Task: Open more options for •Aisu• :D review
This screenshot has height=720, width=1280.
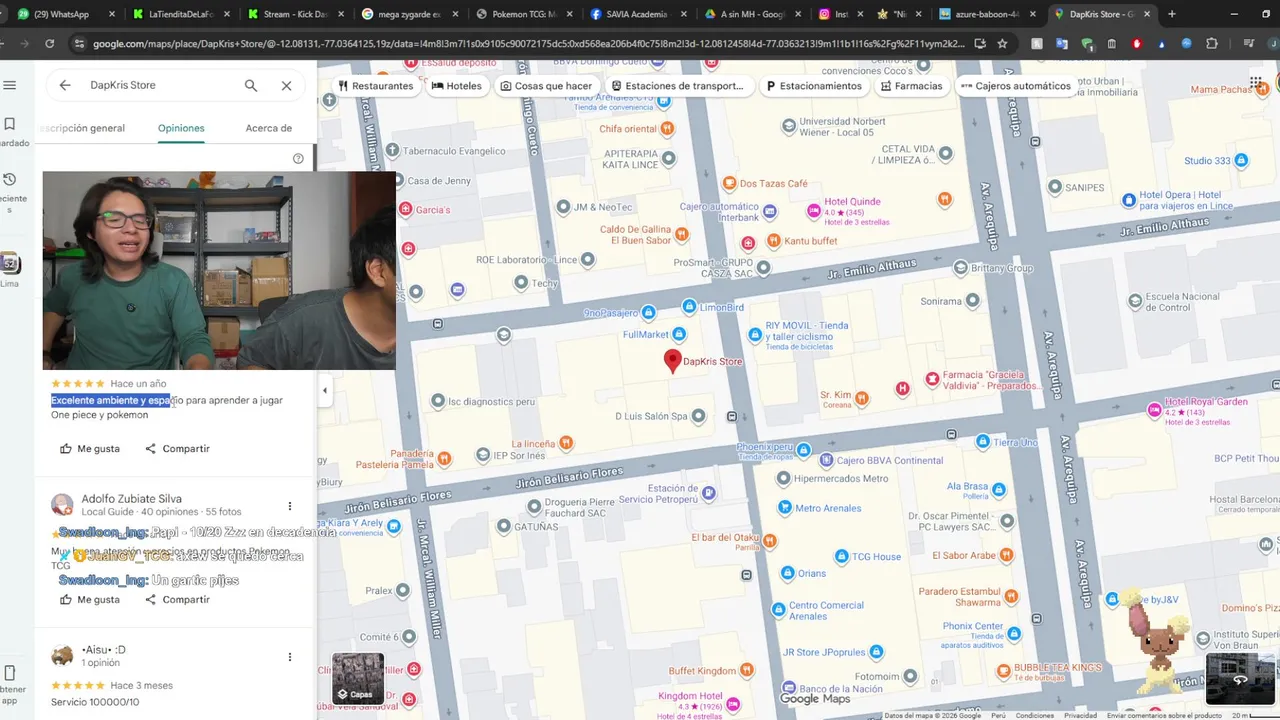Action: coord(290,657)
